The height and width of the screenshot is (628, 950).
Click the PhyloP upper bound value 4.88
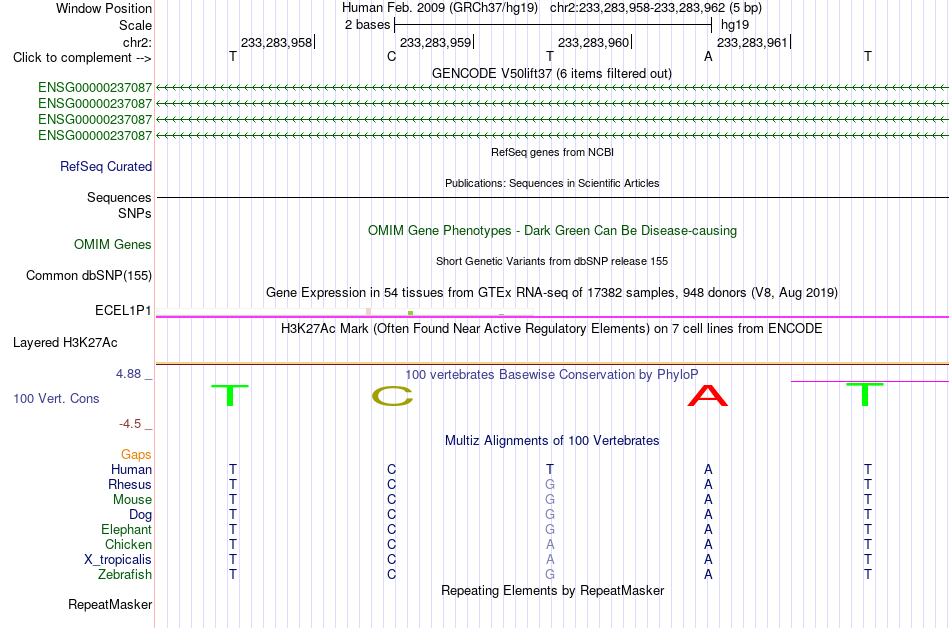pyautogui.click(x=128, y=374)
